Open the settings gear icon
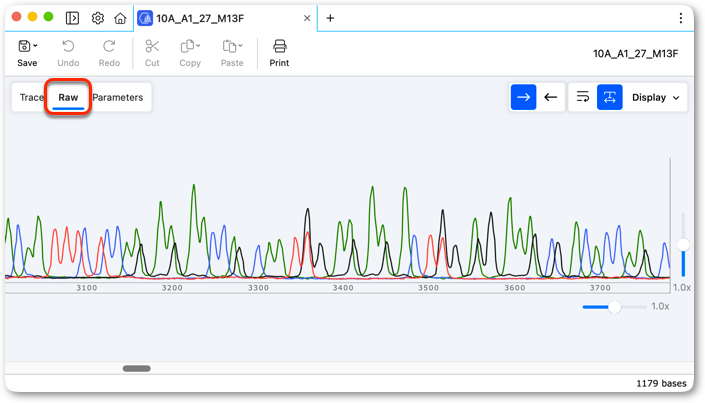Viewport: 705px width, 403px height. 98,18
